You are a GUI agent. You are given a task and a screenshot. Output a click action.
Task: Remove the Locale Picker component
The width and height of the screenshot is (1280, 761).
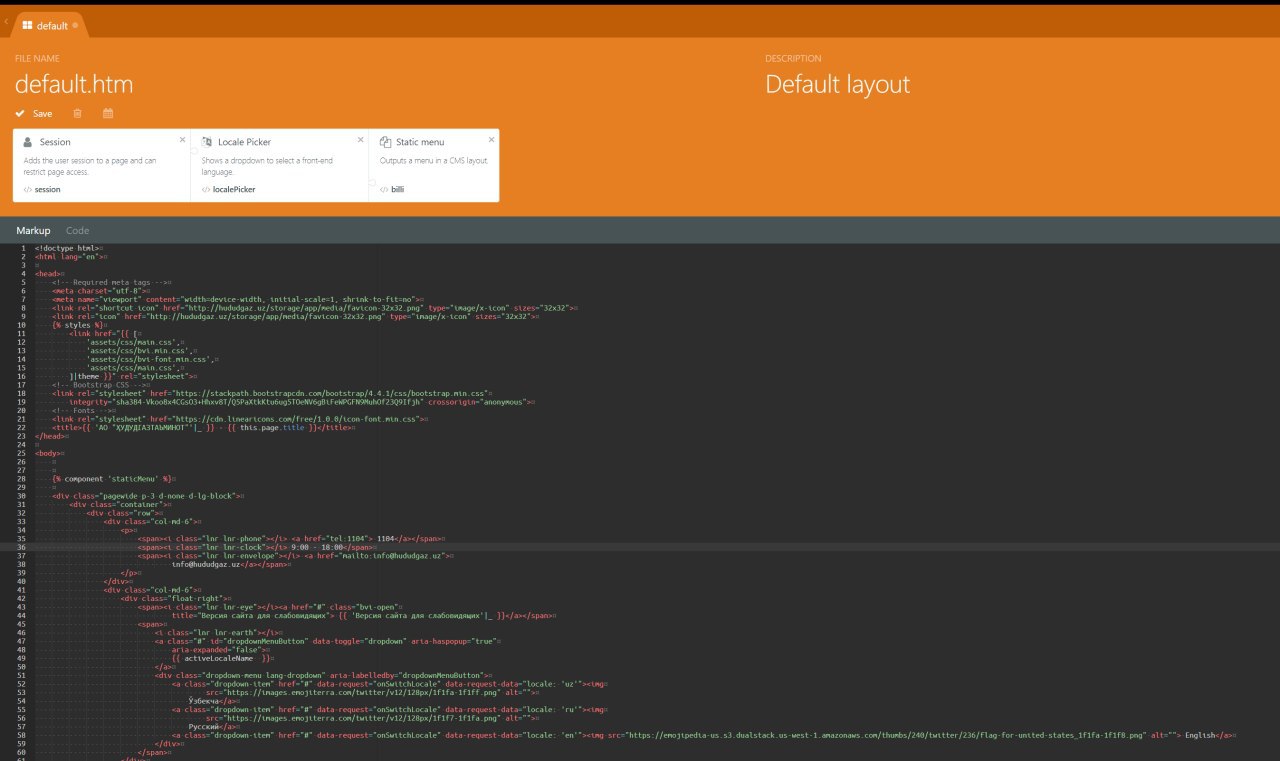(x=360, y=140)
